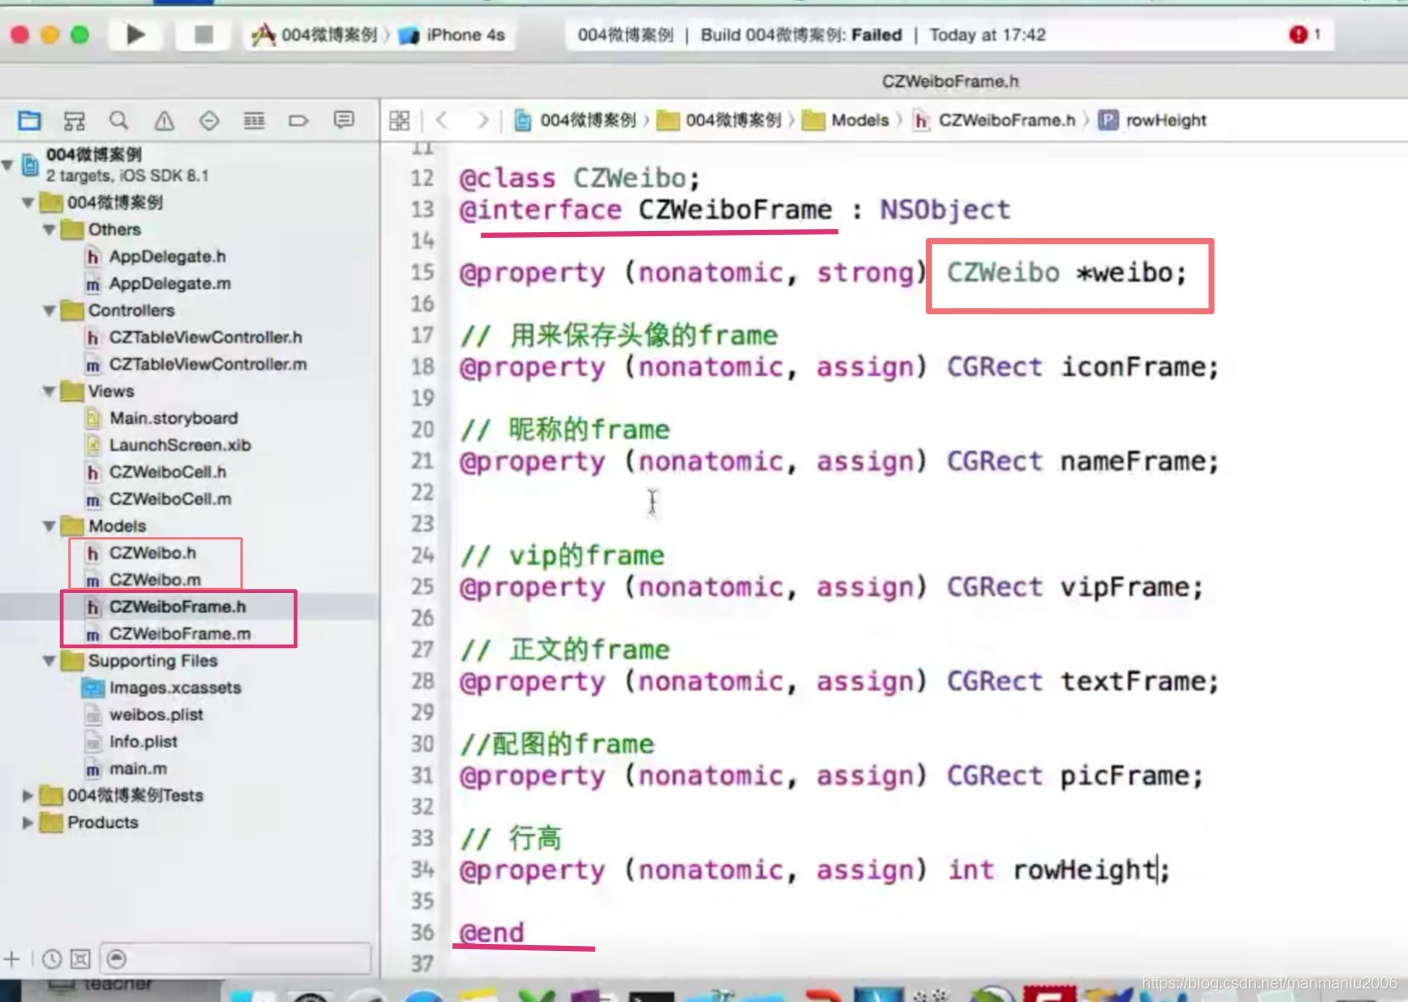Image resolution: width=1408 pixels, height=1002 pixels.
Task: Toggle recent files filter clock icon
Action: click(52, 959)
